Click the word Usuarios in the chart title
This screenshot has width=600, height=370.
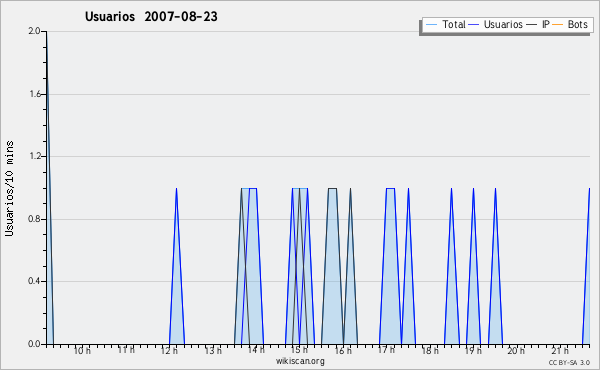coord(110,16)
